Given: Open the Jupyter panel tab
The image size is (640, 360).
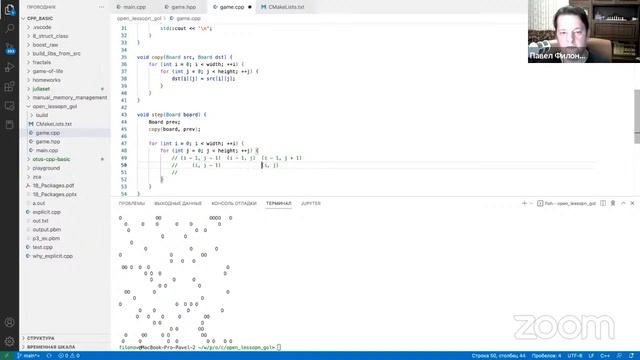Looking at the screenshot, I should [311, 203].
